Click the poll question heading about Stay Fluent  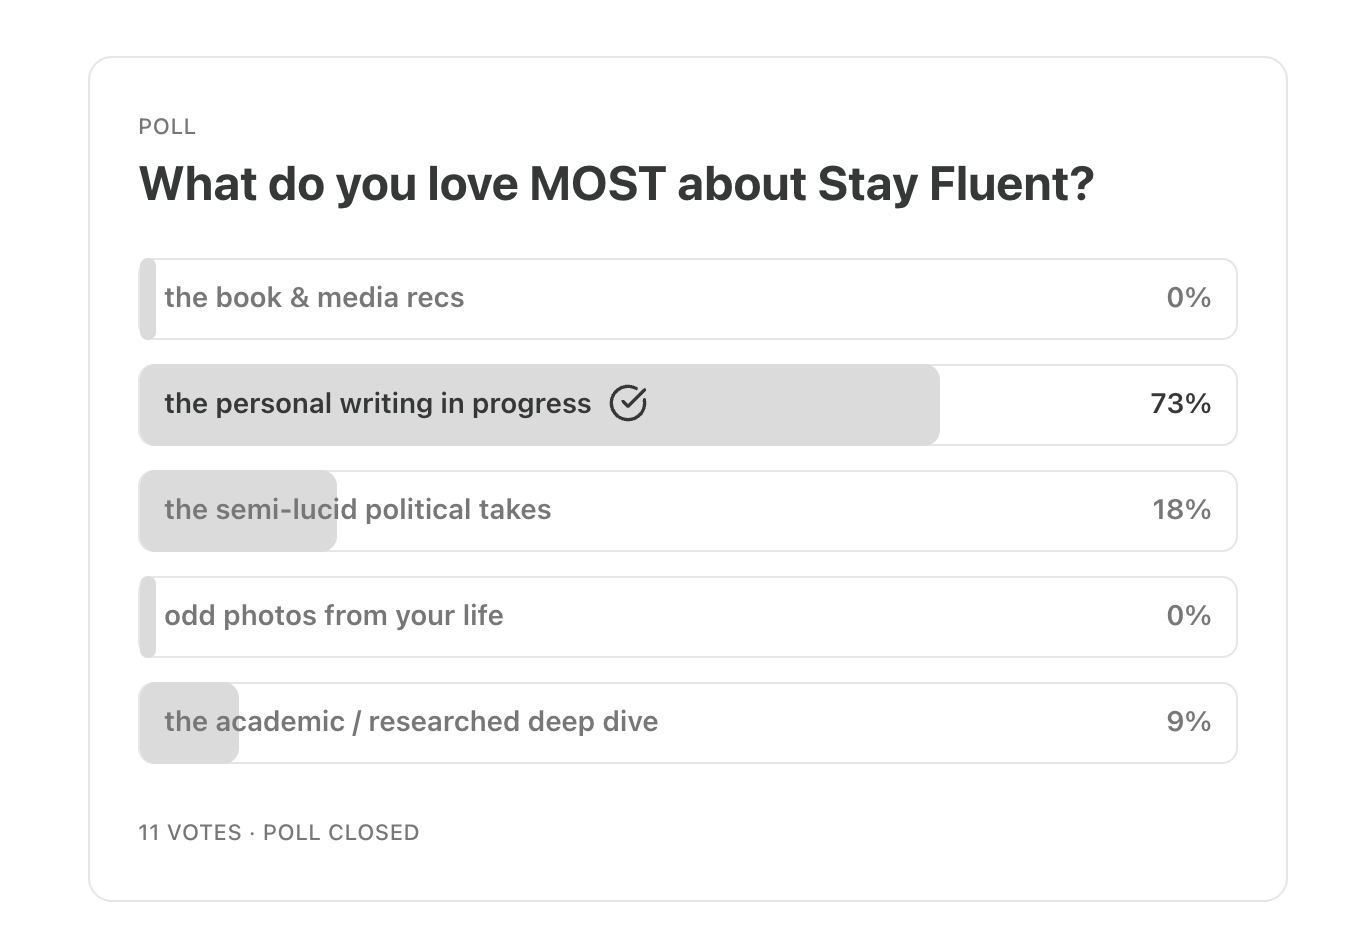pos(616,185)
